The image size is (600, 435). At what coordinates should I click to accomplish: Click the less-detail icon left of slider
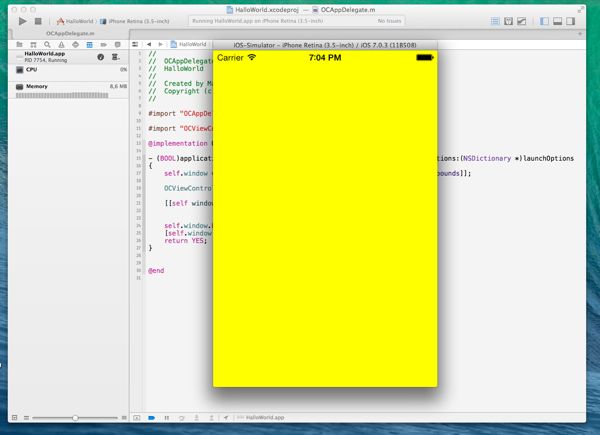[x=26, y=418]
